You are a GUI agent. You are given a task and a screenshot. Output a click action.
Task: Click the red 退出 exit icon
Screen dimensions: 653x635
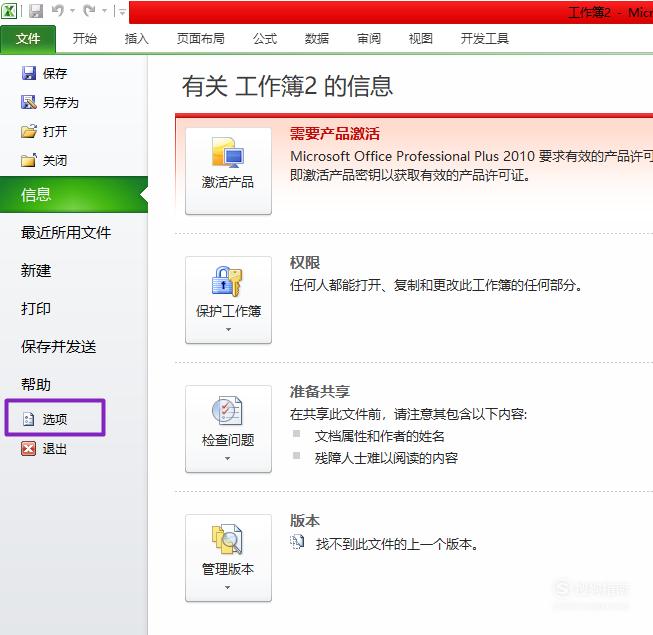coord(29,448)
